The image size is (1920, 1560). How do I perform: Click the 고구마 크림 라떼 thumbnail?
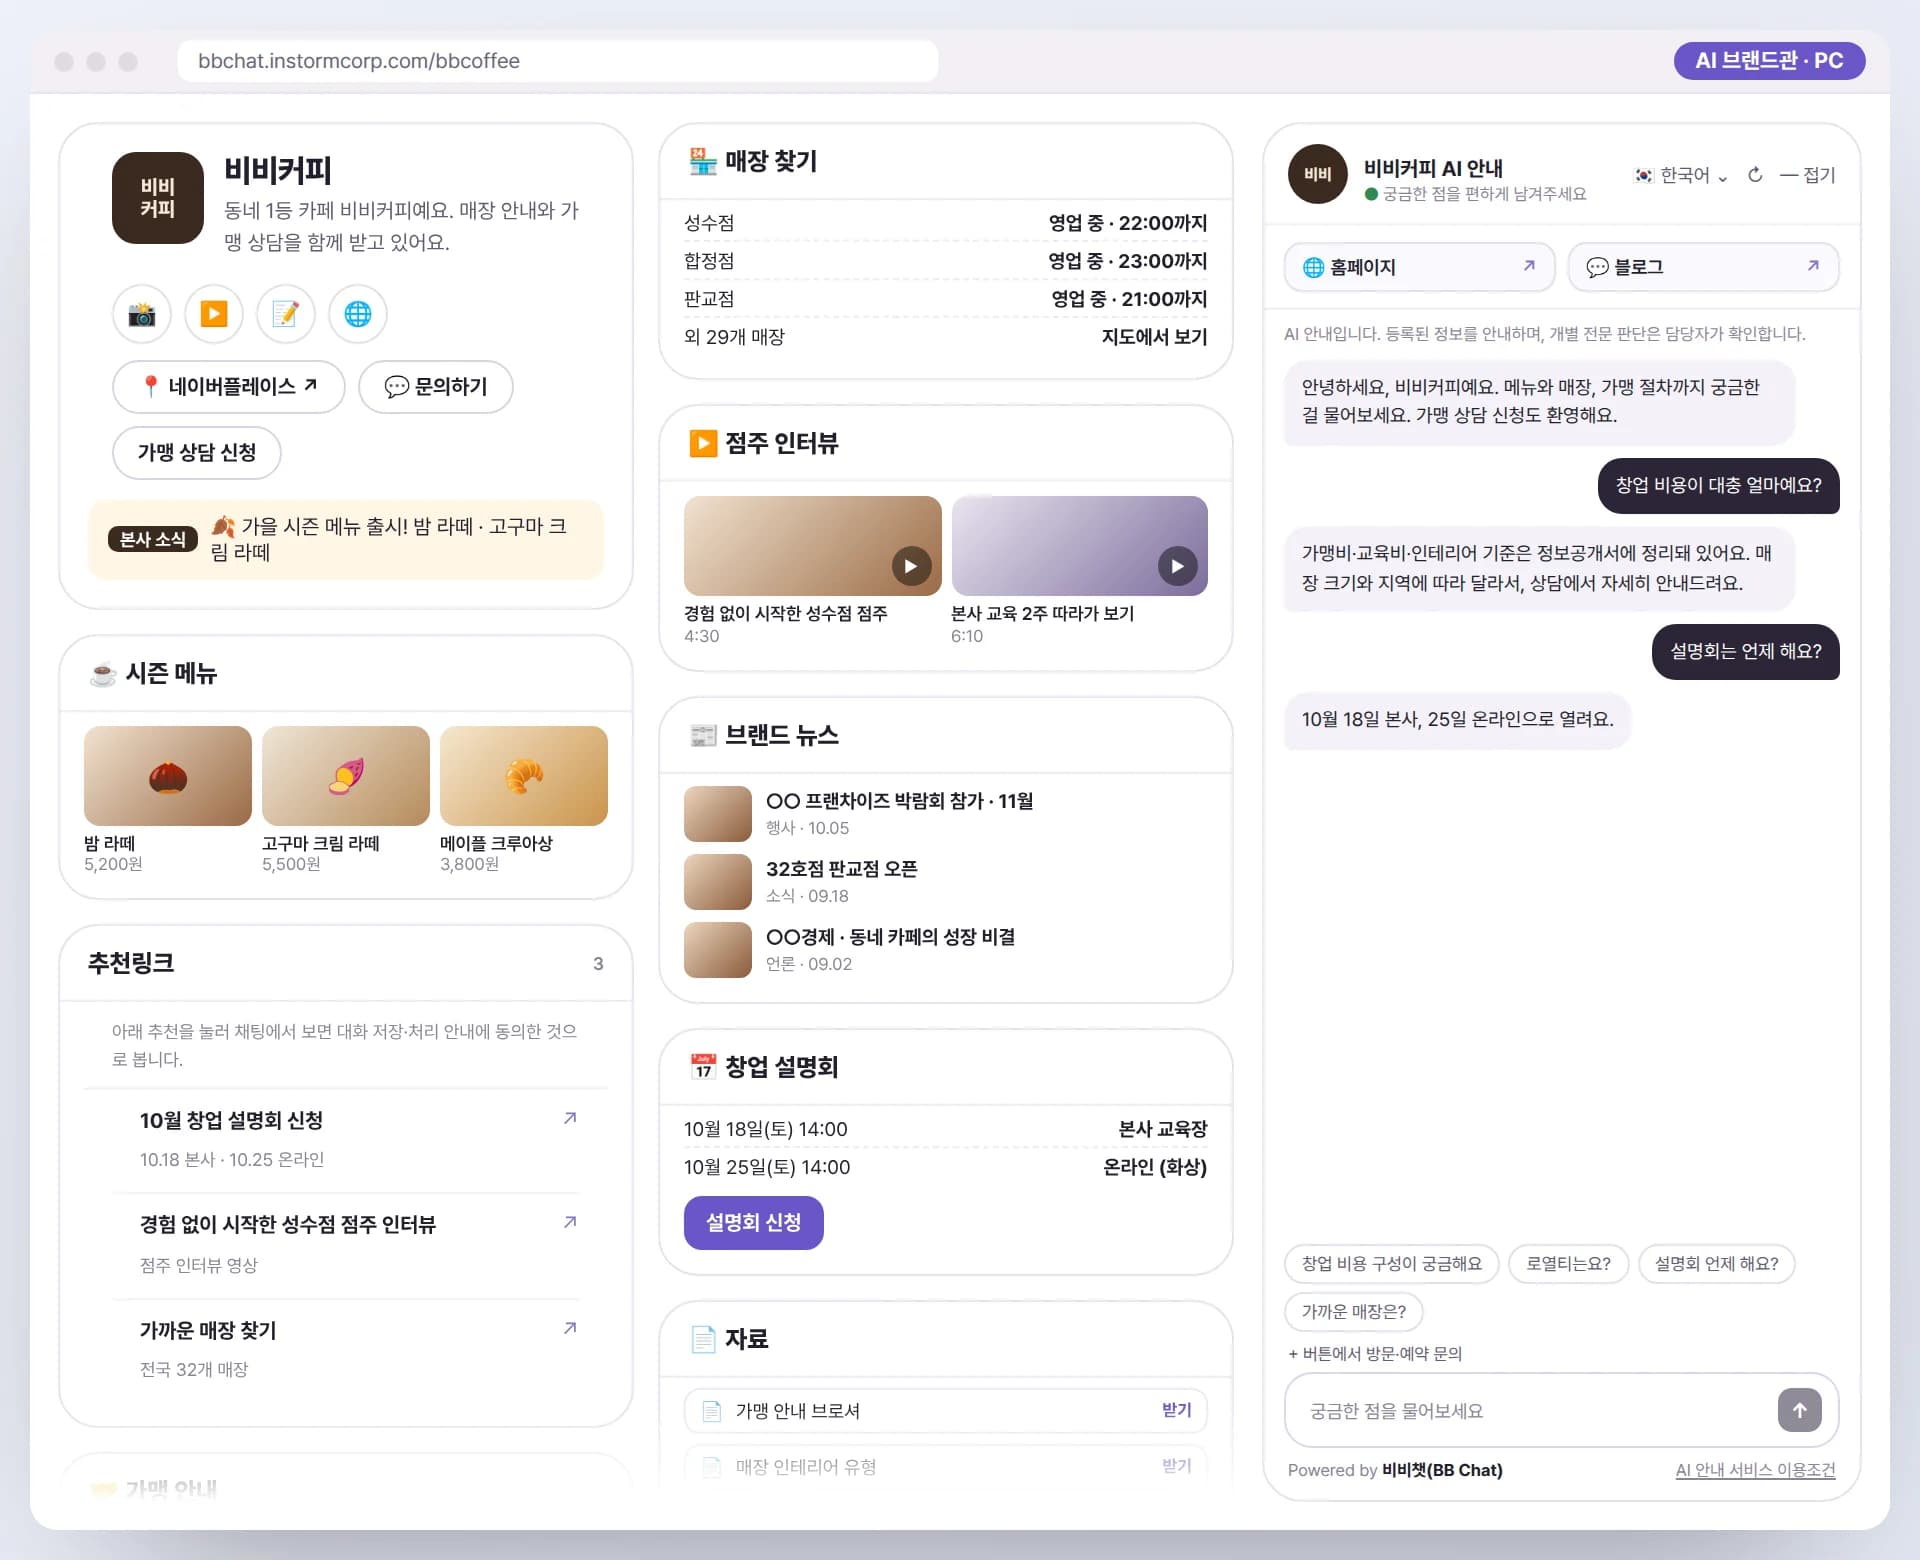[346, 776]
